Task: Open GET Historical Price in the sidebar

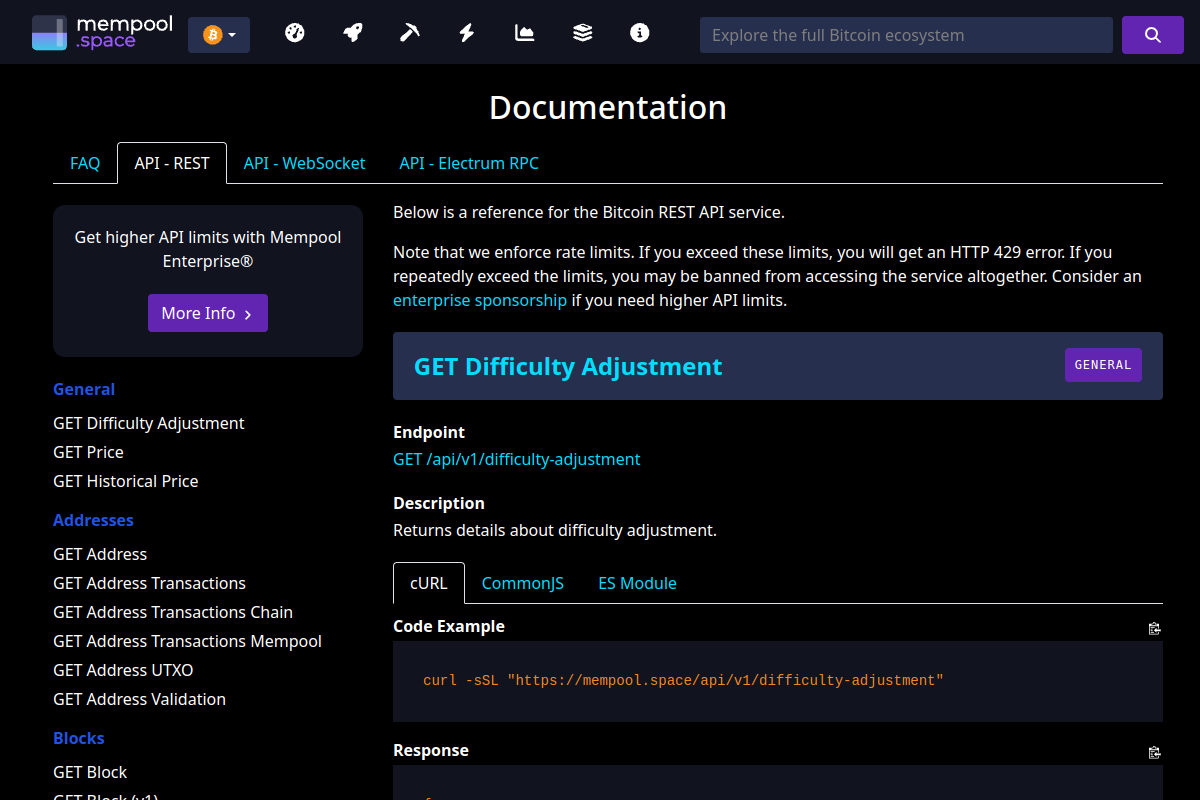Action: click(126, 481)
